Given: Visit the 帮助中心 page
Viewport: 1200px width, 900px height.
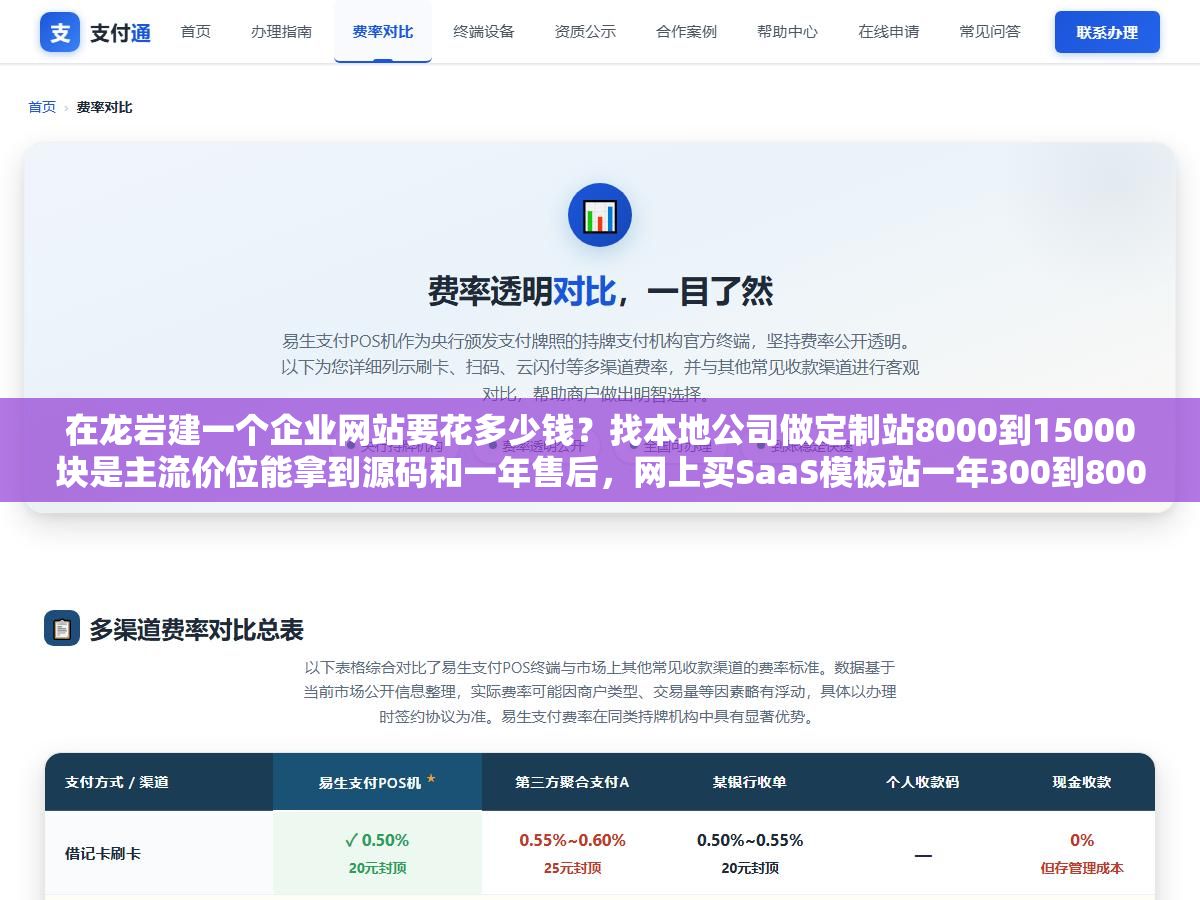Looking at the screenshot, I should tap(787, 32).
